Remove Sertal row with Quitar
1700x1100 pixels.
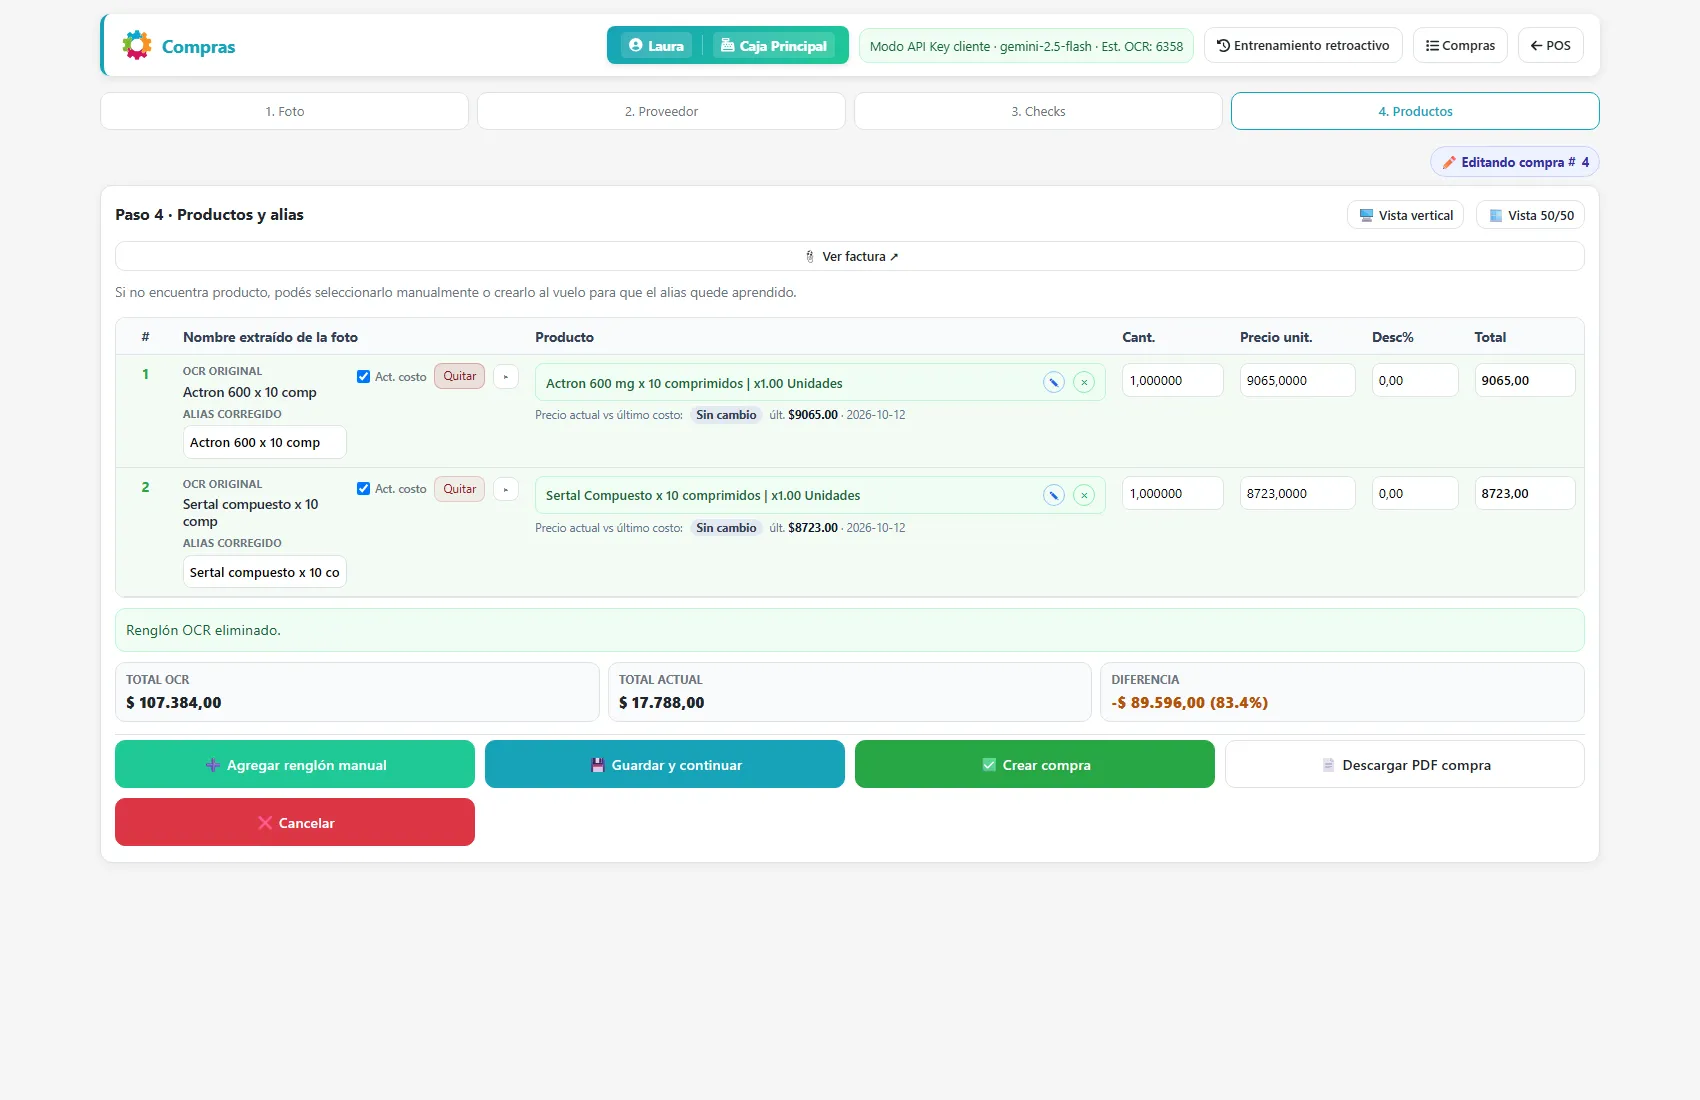coord(460,489)
